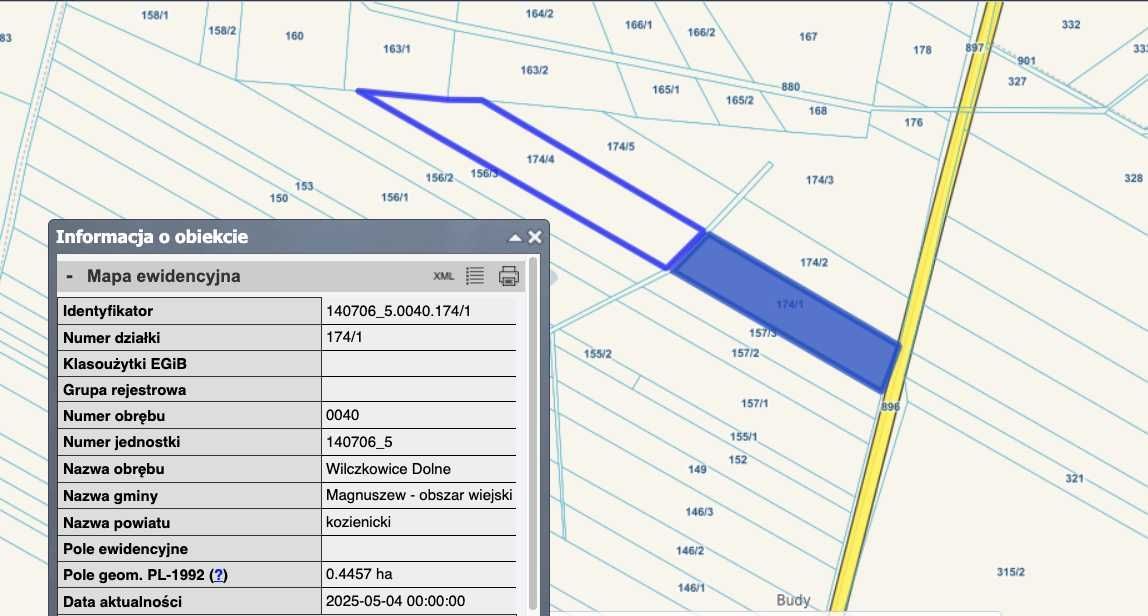Click parcel 315/2 on the map

tap(1010, 572)
